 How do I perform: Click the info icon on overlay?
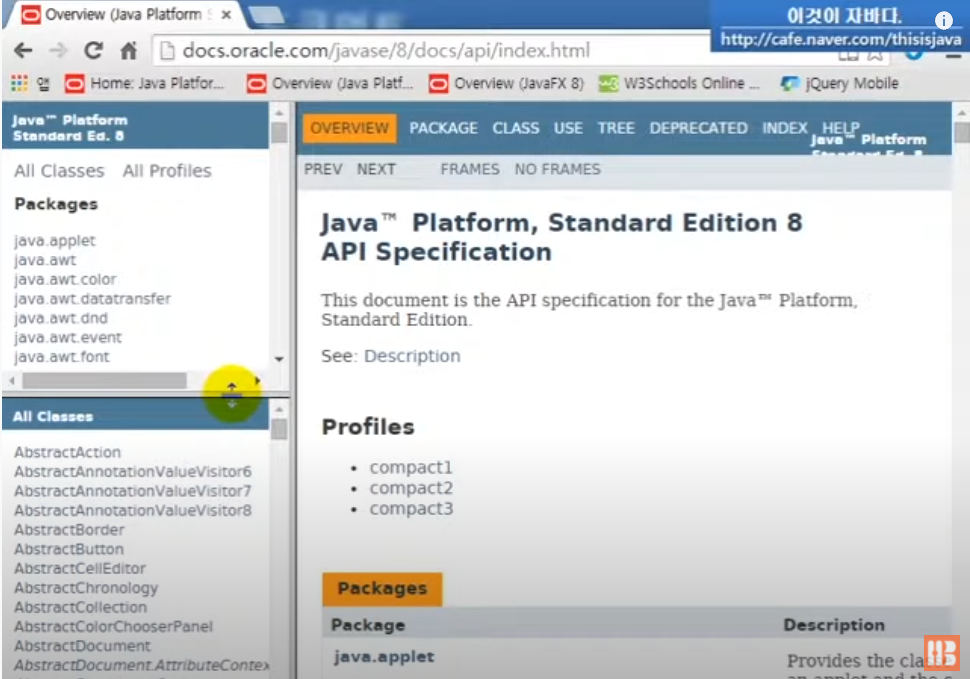tap(943, 20)
